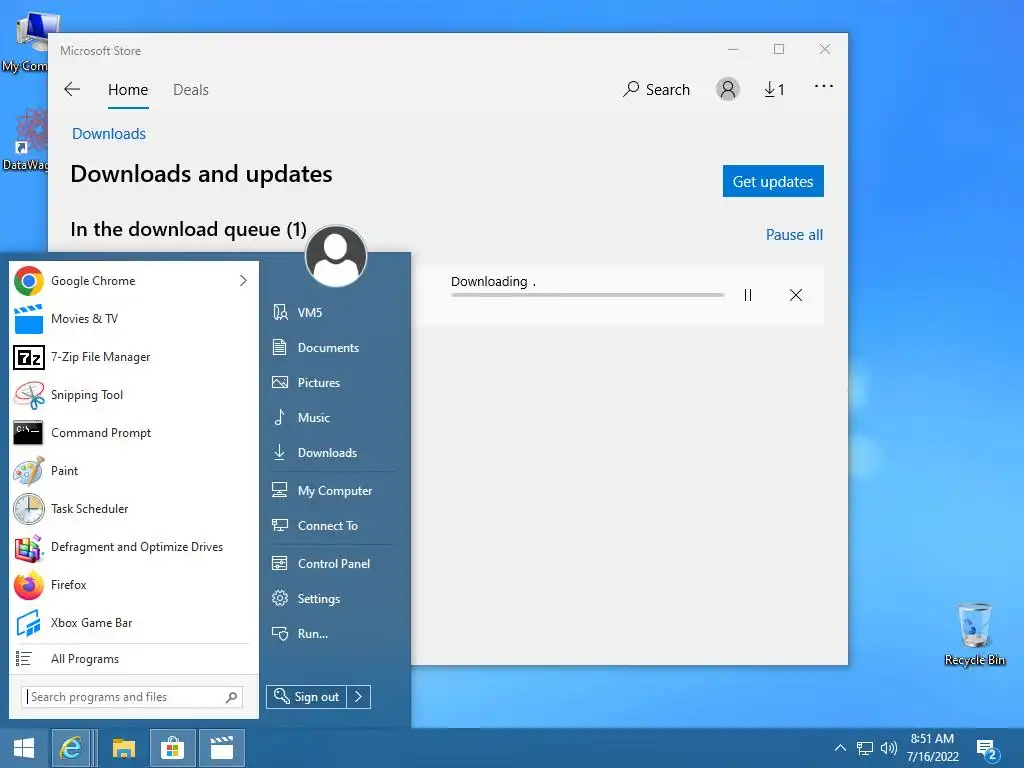The width and height of the screenshot is (1024, 768).
Task: Launch Paint
Action: coord(134,470)
